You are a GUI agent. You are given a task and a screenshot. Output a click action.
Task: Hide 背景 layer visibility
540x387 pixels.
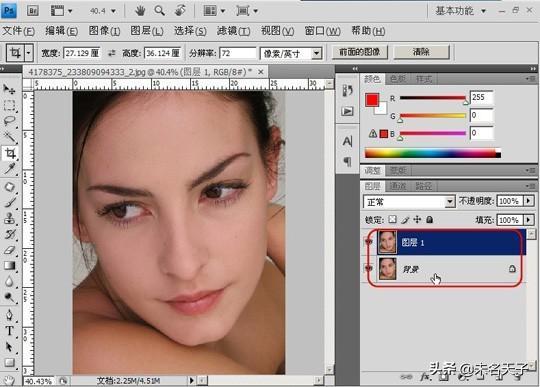tap(369, 268)
